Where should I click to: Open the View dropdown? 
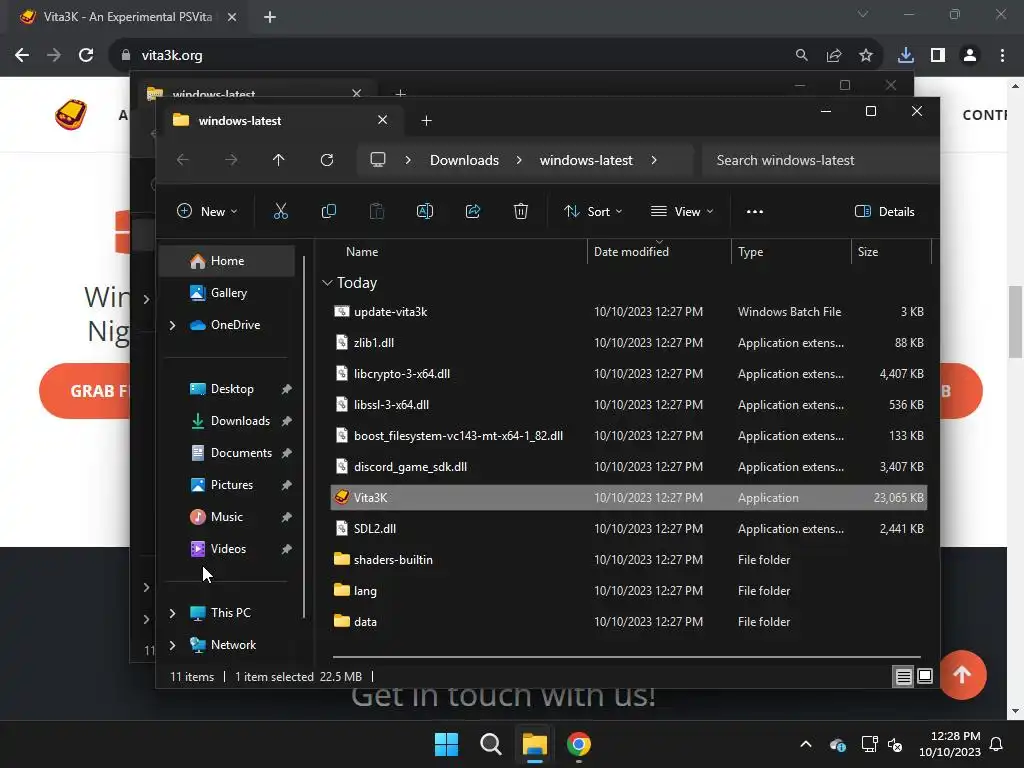pos(682,212)
